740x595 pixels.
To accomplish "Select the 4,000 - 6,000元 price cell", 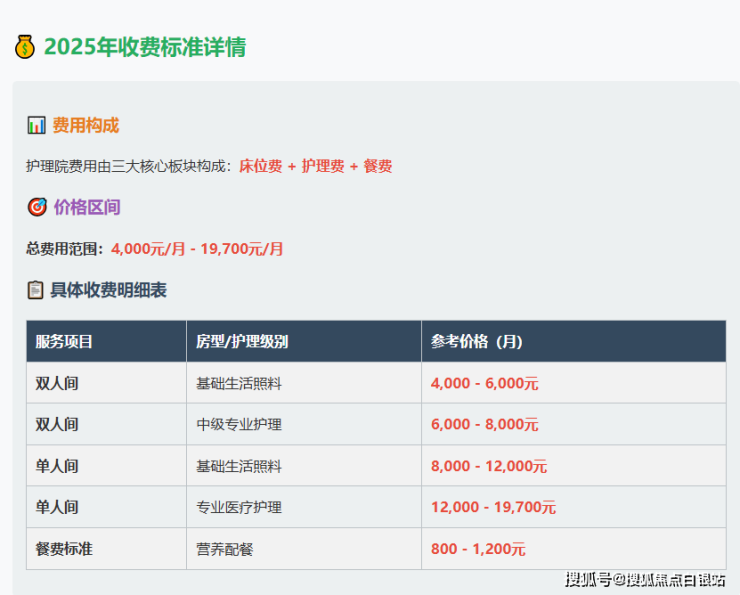I will 484,383.
